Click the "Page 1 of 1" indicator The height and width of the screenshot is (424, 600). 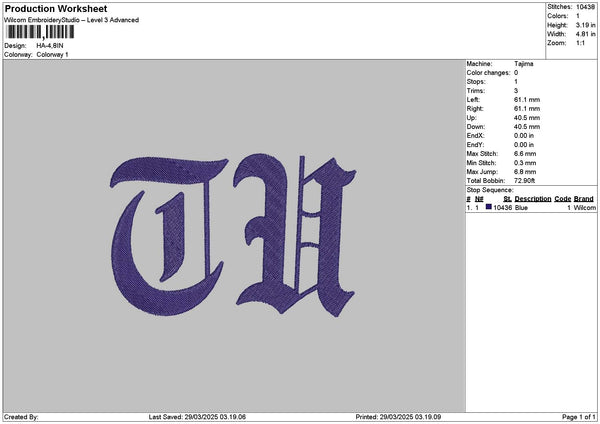point(579,417)
